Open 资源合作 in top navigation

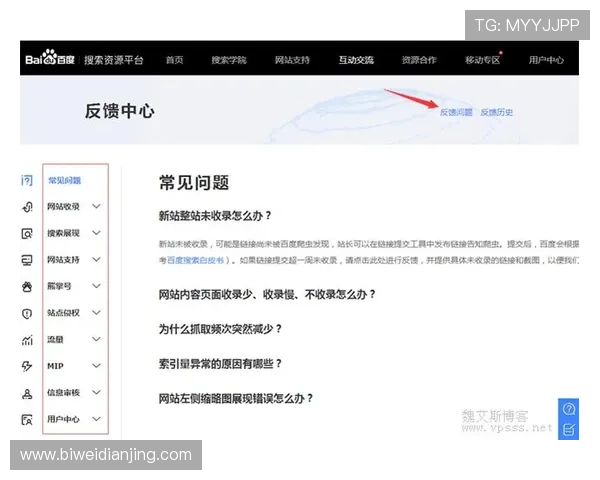[x=419, y=60]
